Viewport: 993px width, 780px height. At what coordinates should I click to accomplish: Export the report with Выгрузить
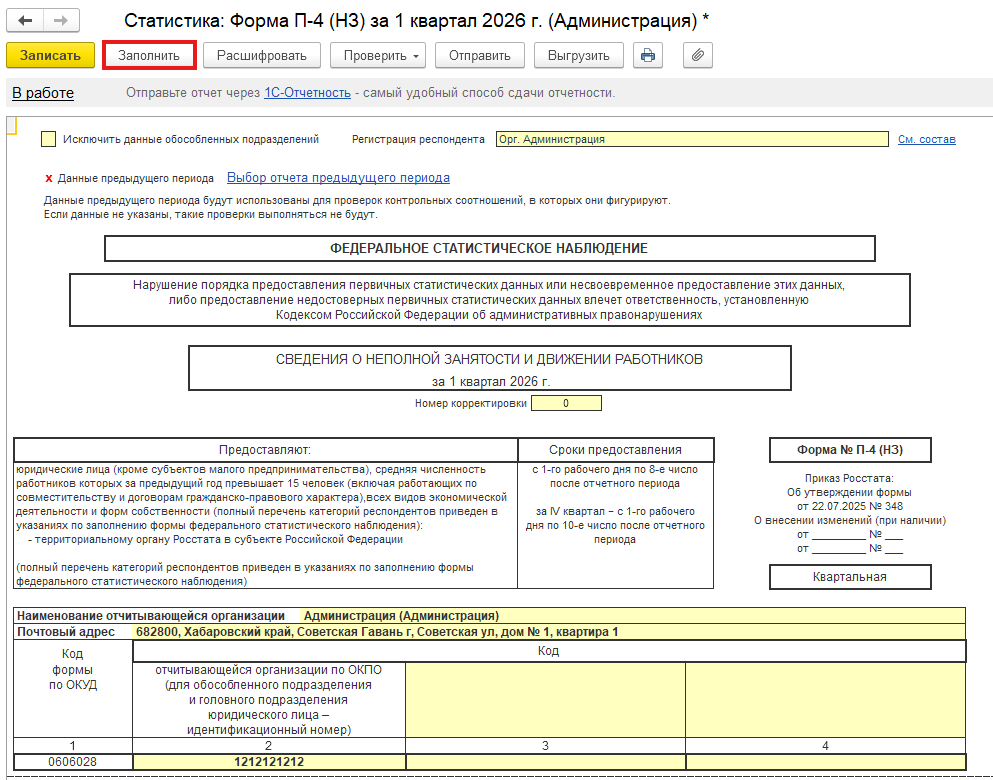click(579, 55)
